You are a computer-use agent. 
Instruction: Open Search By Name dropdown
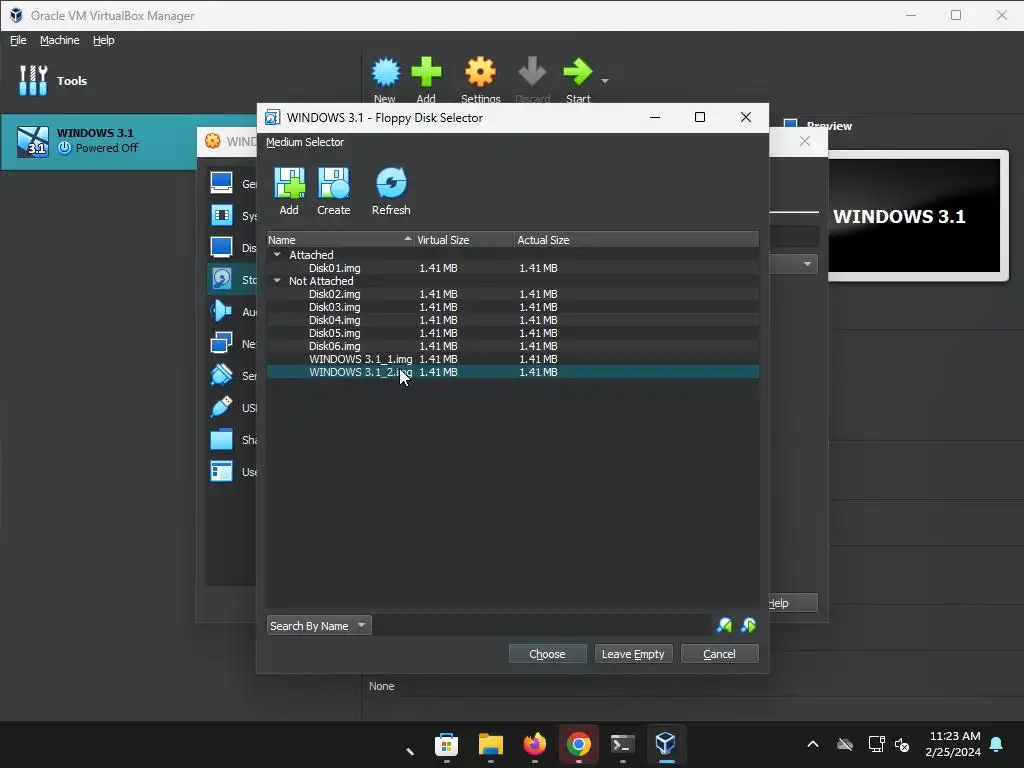click(x=319, y=626)
